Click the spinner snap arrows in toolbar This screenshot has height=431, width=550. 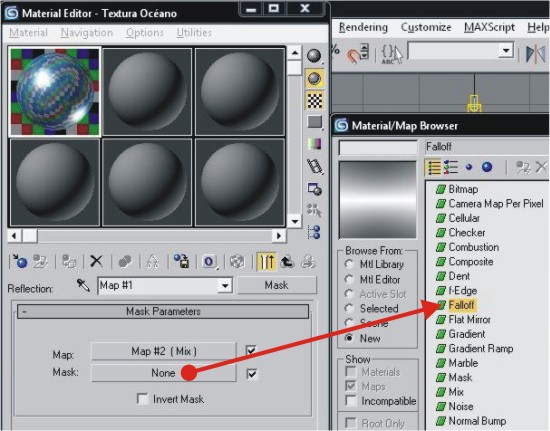tap(364, 52)
